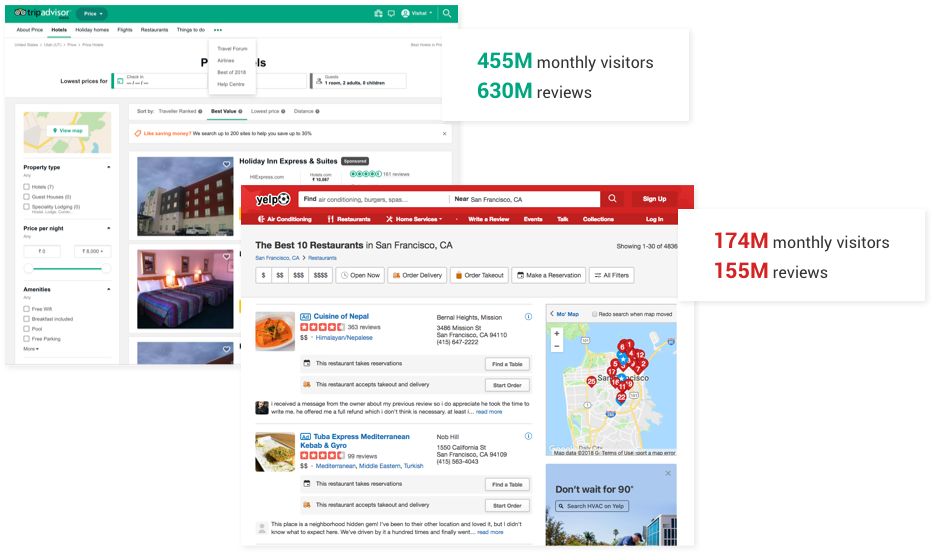This screenshot has height=555, width=934.
Task: Click Start Order for Tuba Express
Action: (x=507, y=506)
